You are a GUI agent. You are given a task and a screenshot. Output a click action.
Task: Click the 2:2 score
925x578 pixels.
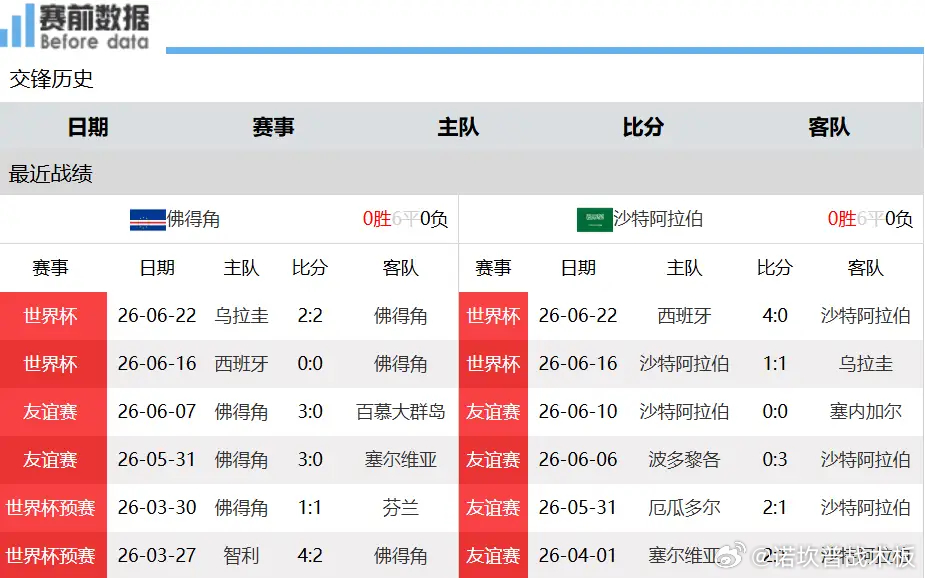[x=310, y=316]
